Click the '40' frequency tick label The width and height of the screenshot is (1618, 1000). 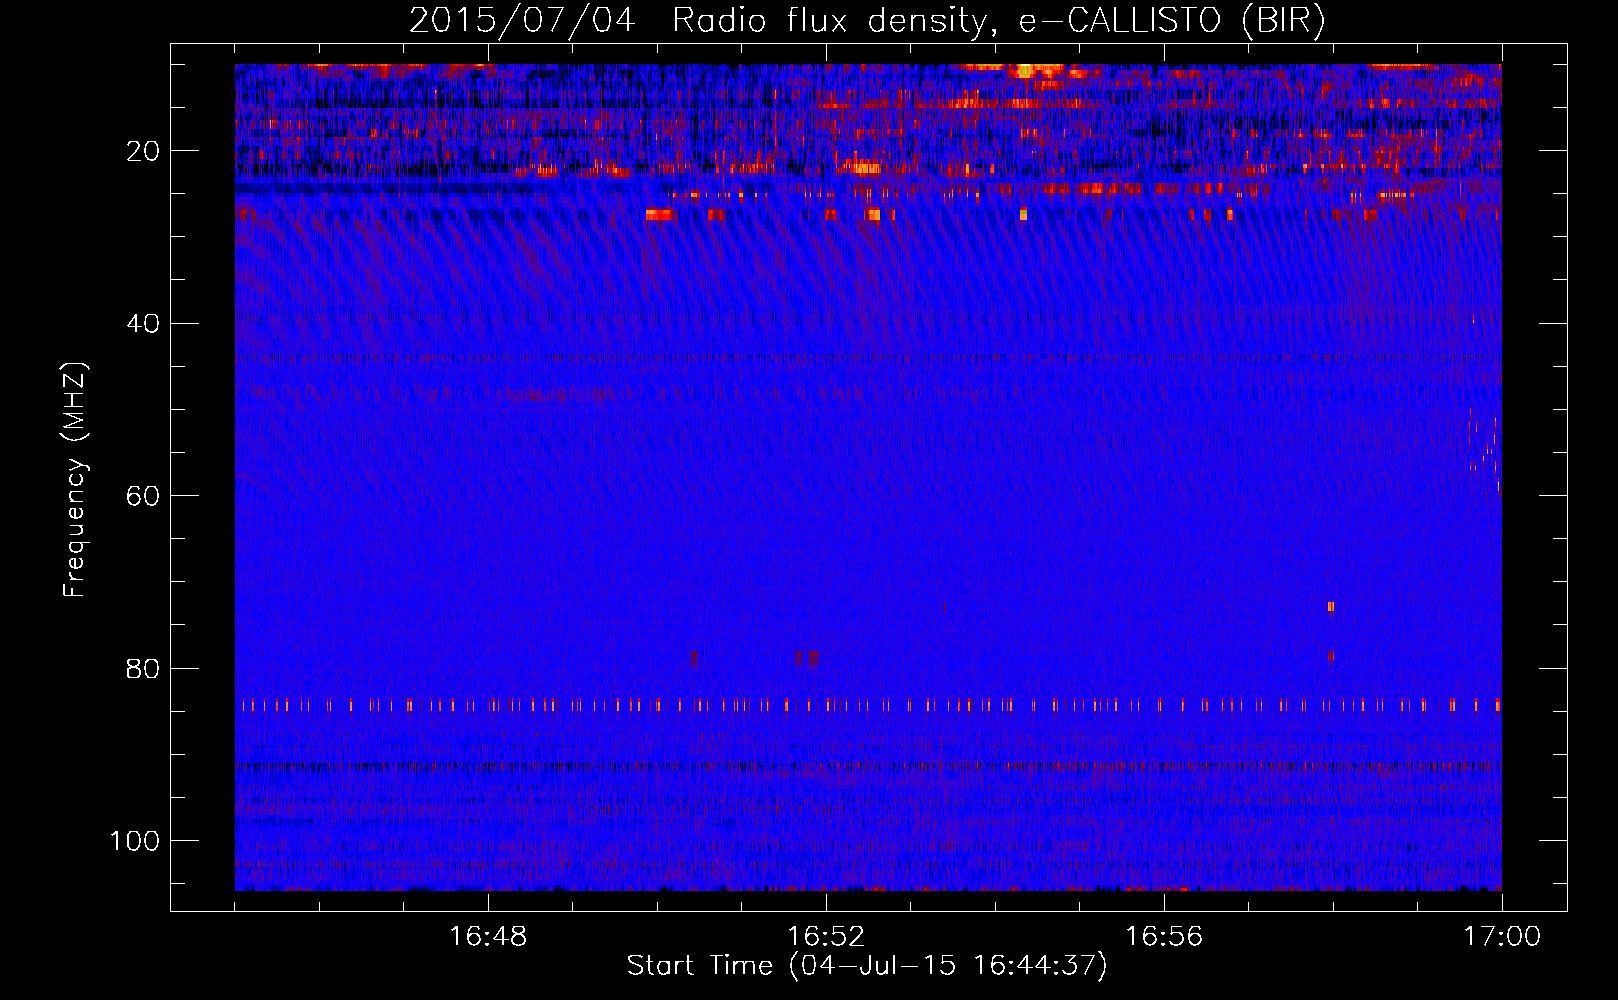(143, 324)
